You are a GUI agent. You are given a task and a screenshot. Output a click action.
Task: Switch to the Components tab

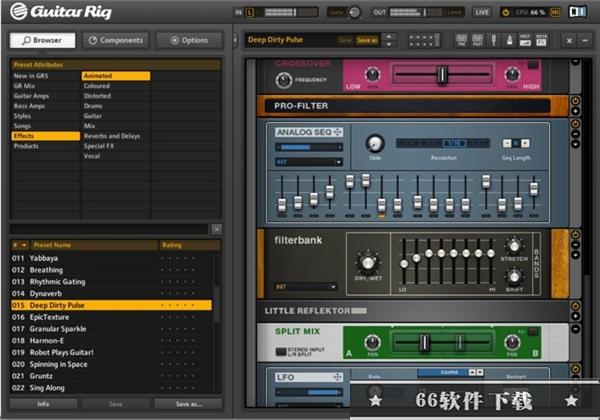(116, 40)
